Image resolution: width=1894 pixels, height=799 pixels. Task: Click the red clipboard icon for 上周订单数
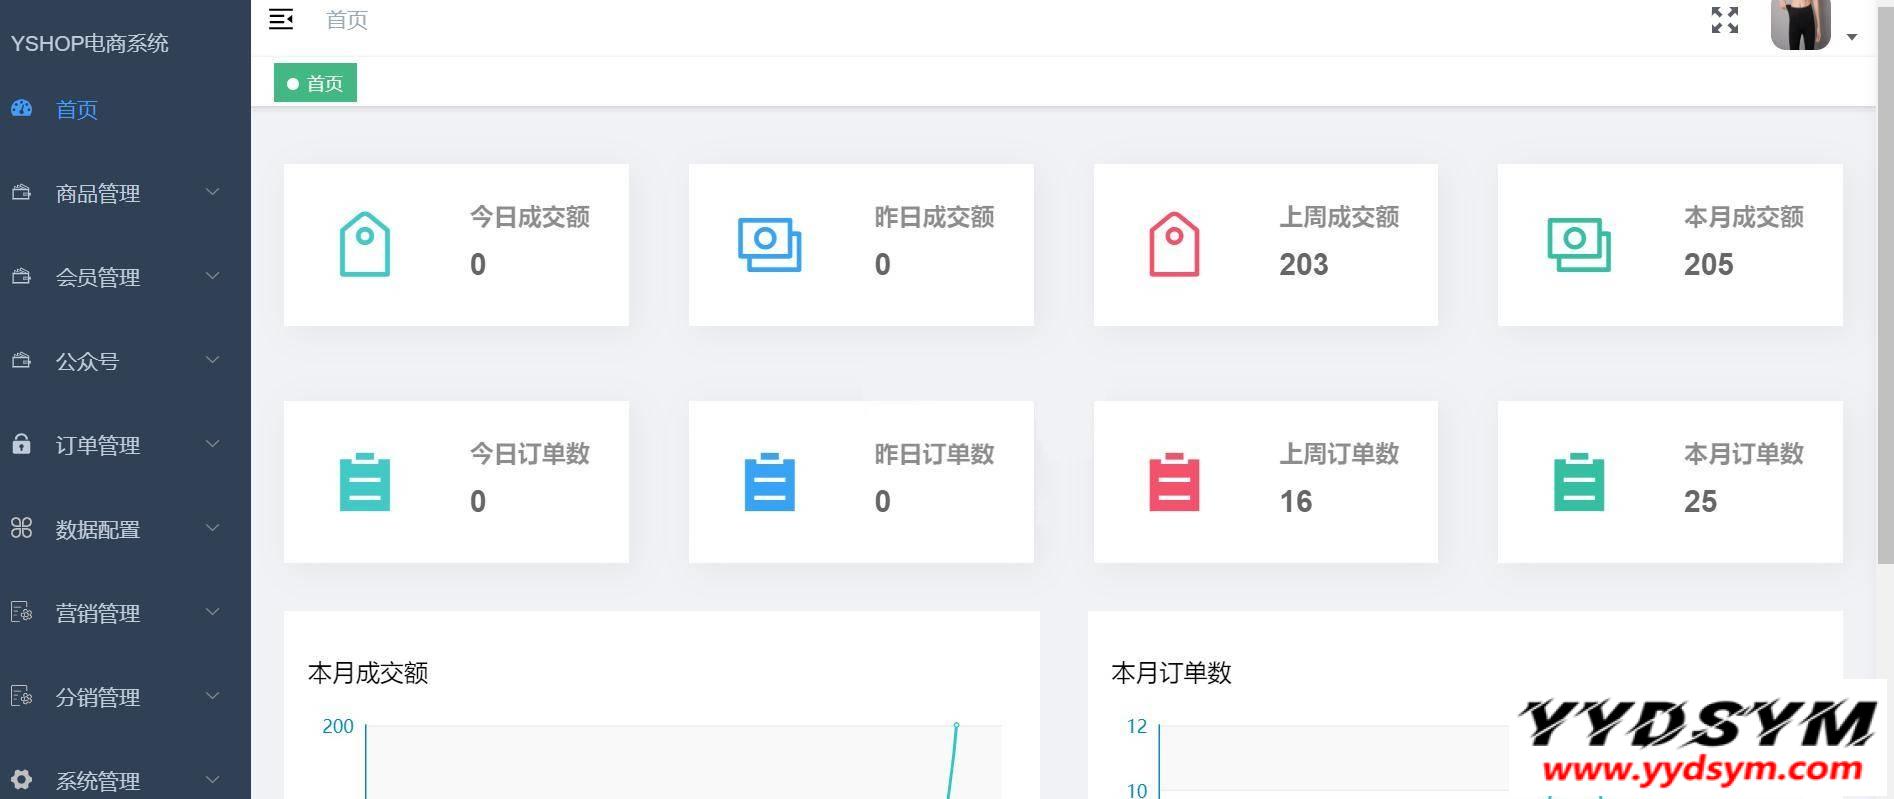coord(1174,482)
